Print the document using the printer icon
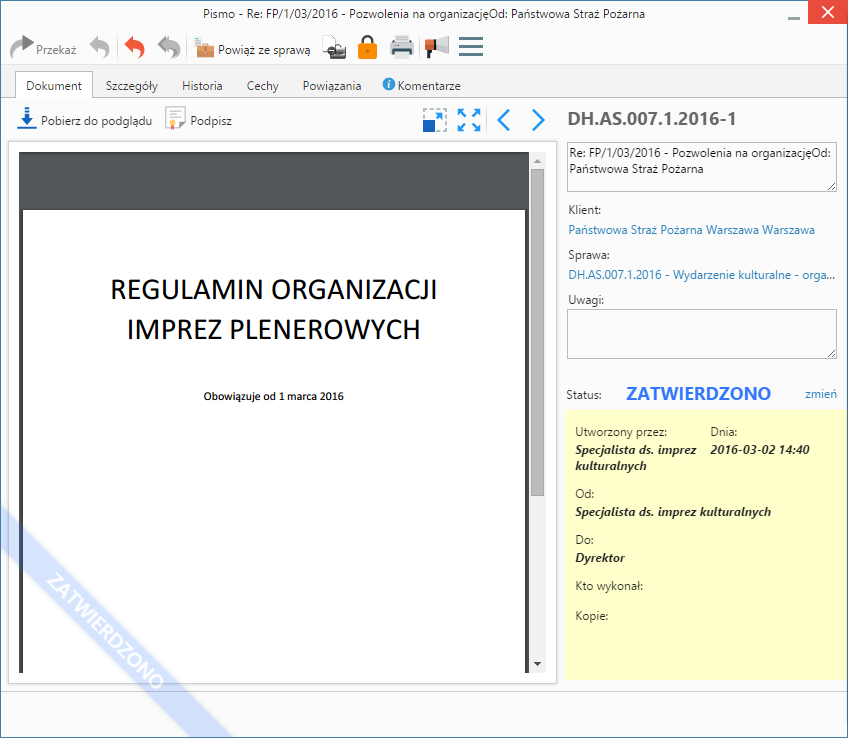The image size is (848, 738). (401, 47)
